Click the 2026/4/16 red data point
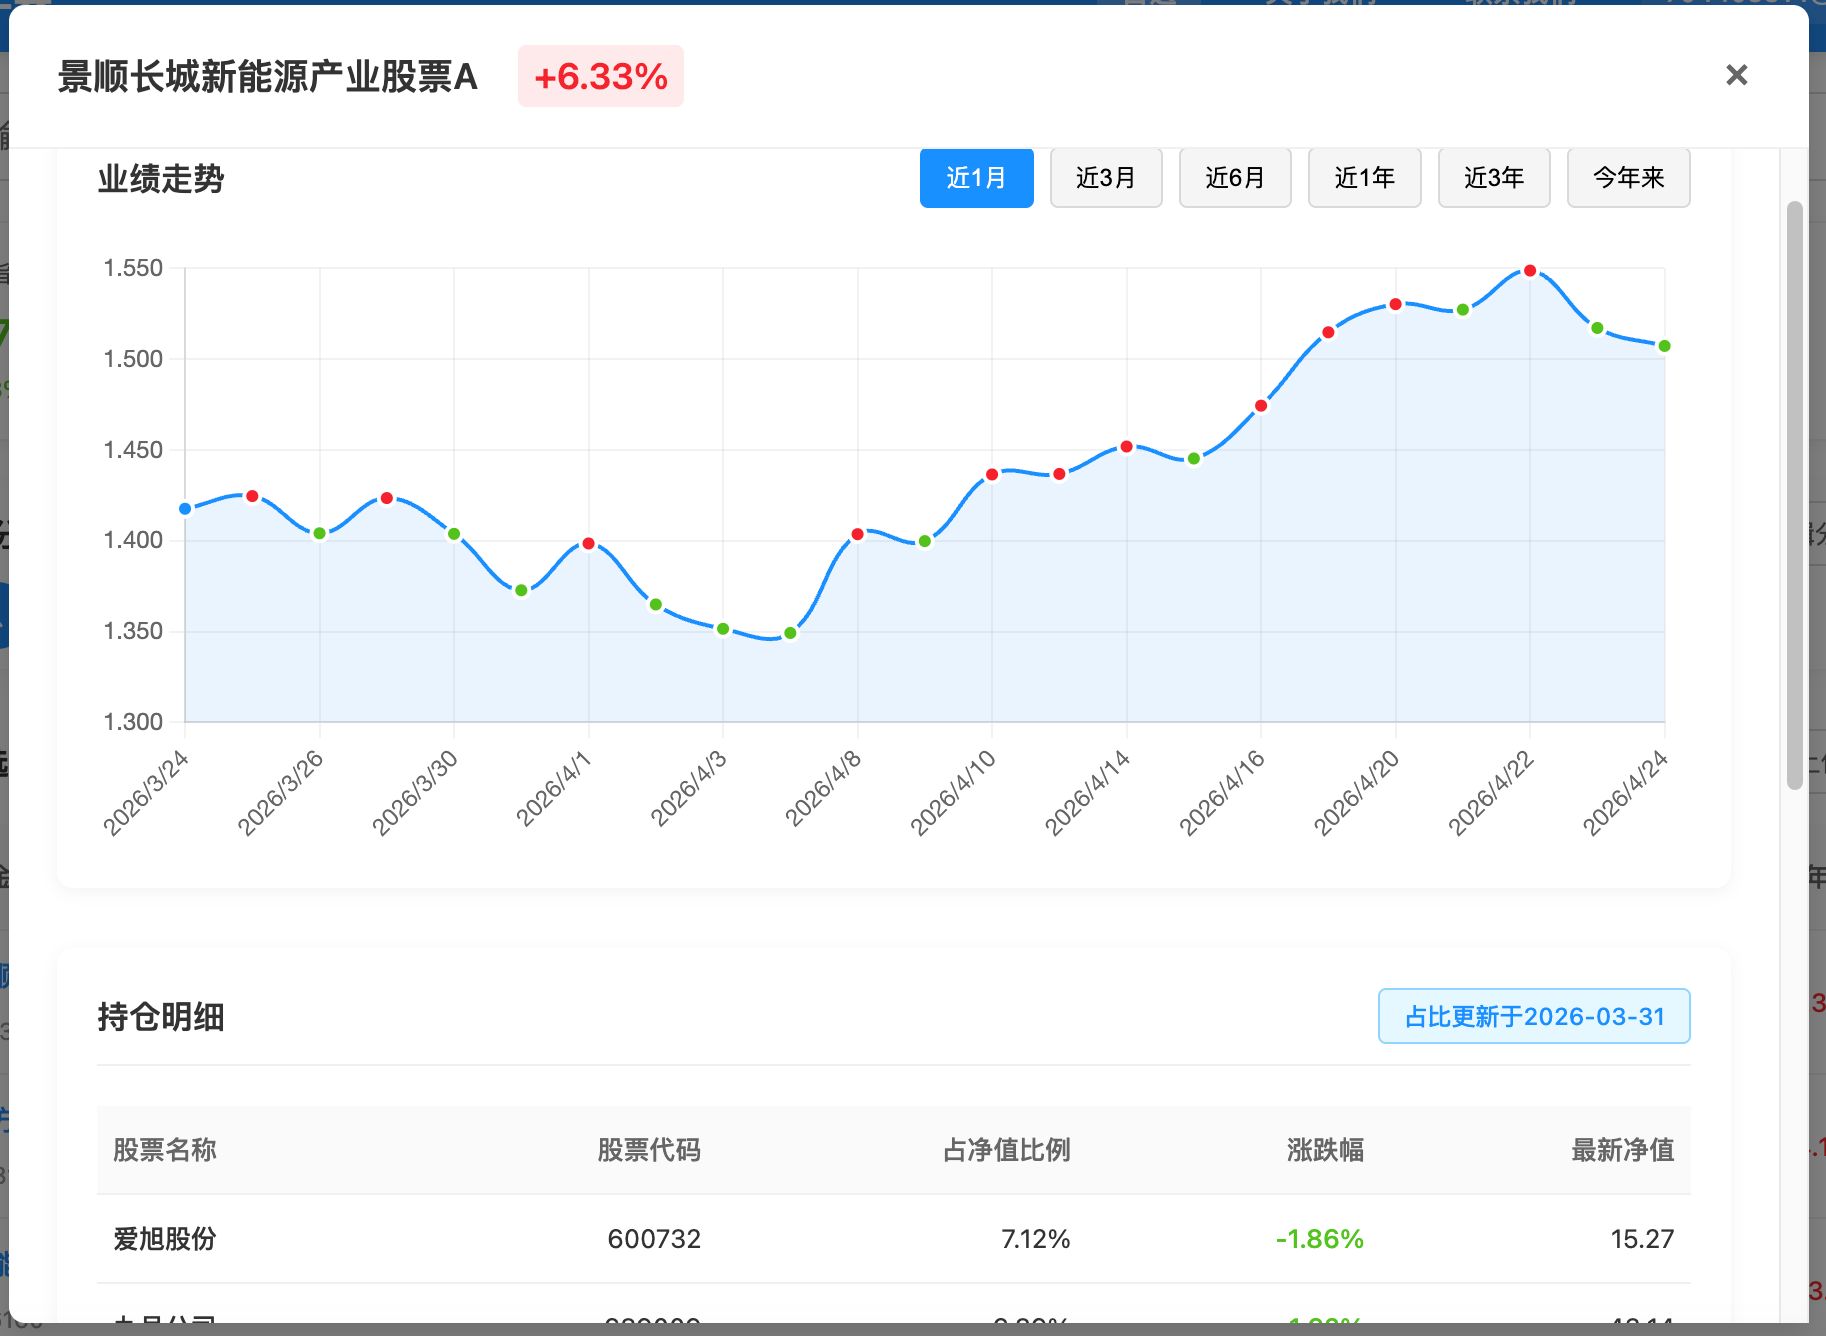 click(1261, 406)
